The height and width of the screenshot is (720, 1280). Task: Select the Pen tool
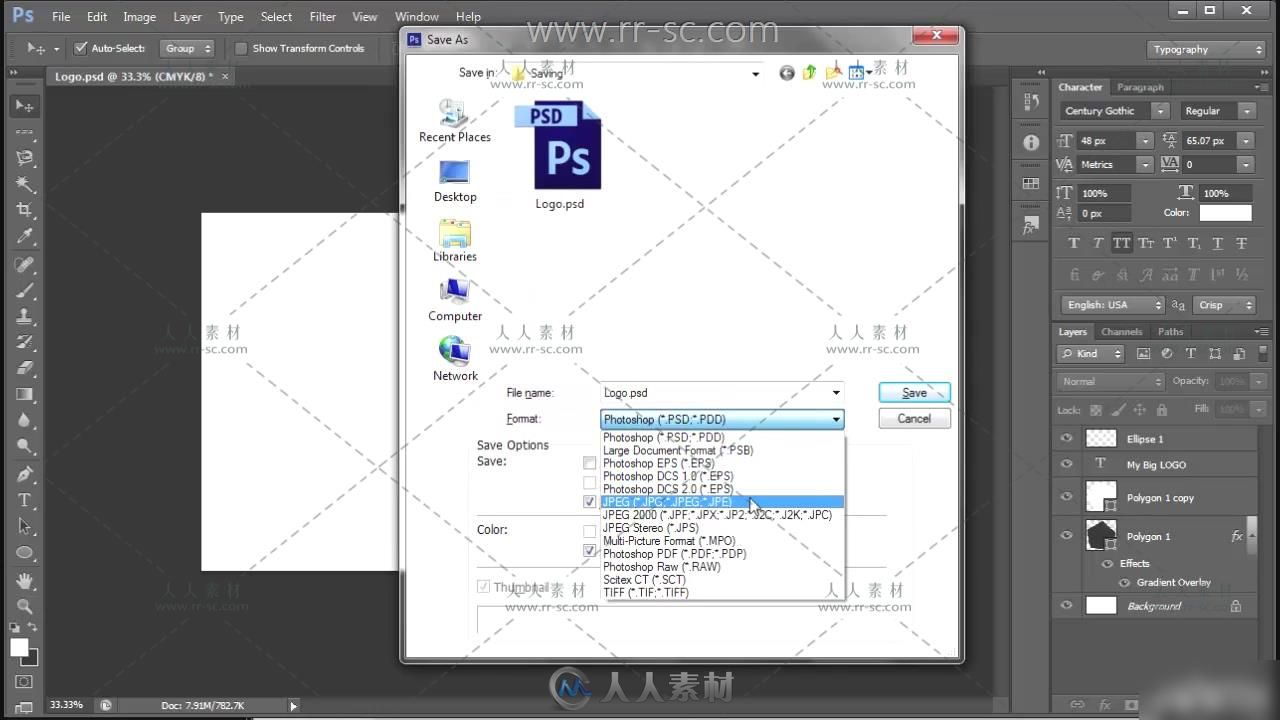[x=24, y=474]
